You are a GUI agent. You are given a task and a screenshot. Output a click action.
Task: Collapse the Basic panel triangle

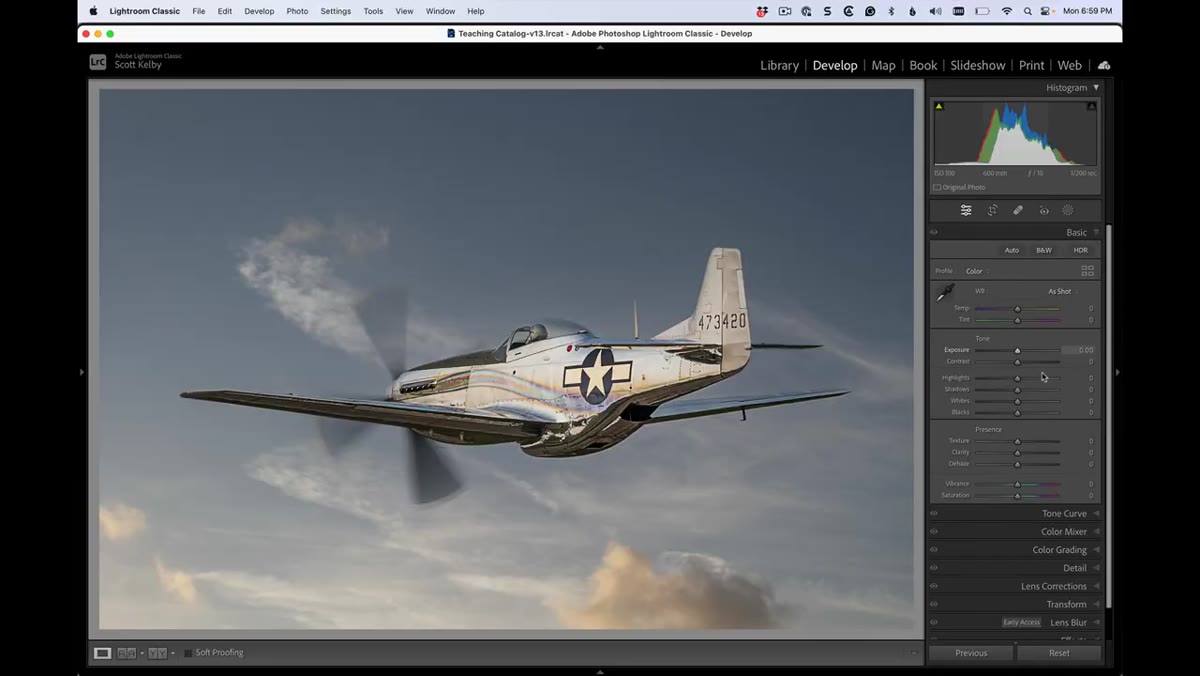(x=1096, y=232)
